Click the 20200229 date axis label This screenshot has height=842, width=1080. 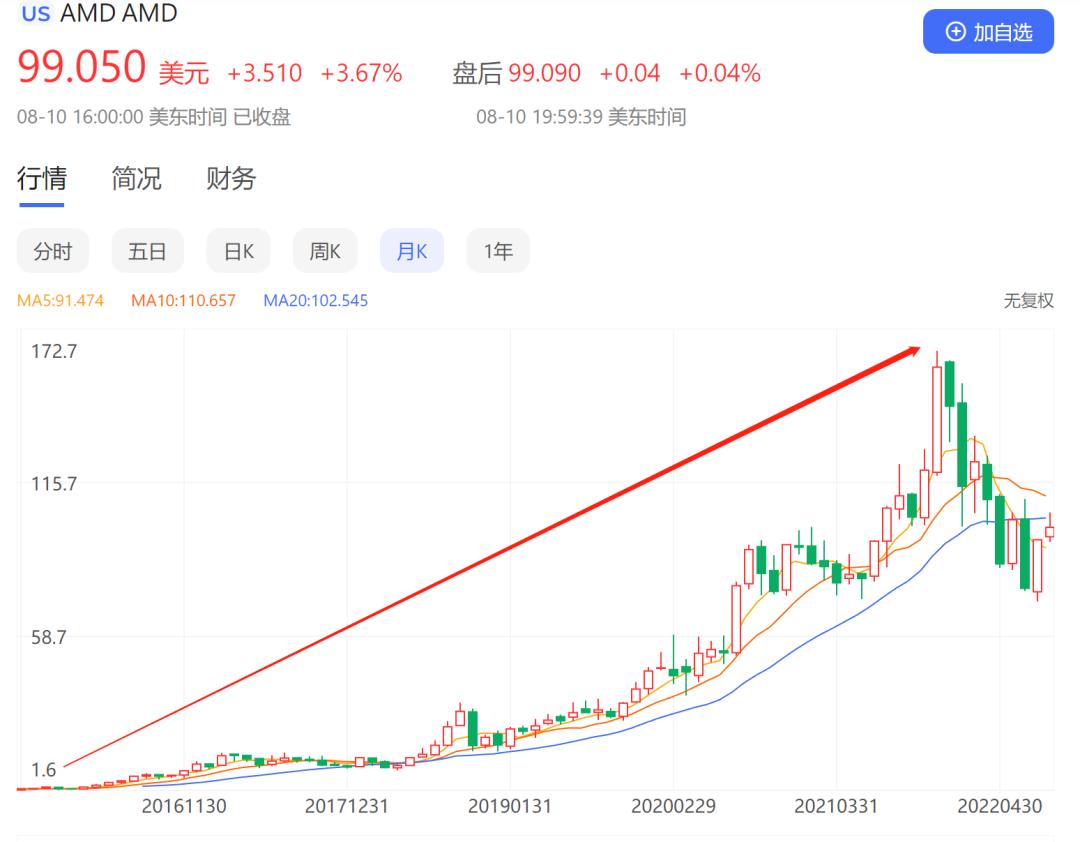point(673,806)
